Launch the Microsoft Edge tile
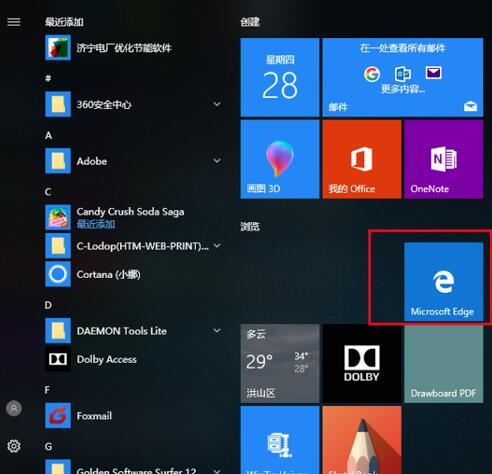The image size is (492, 474). [444, 282]
